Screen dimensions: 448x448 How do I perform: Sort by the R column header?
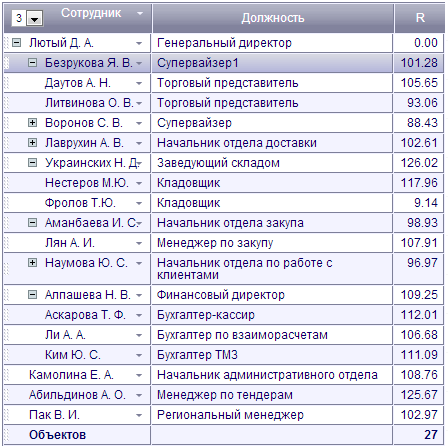(420, 18)
